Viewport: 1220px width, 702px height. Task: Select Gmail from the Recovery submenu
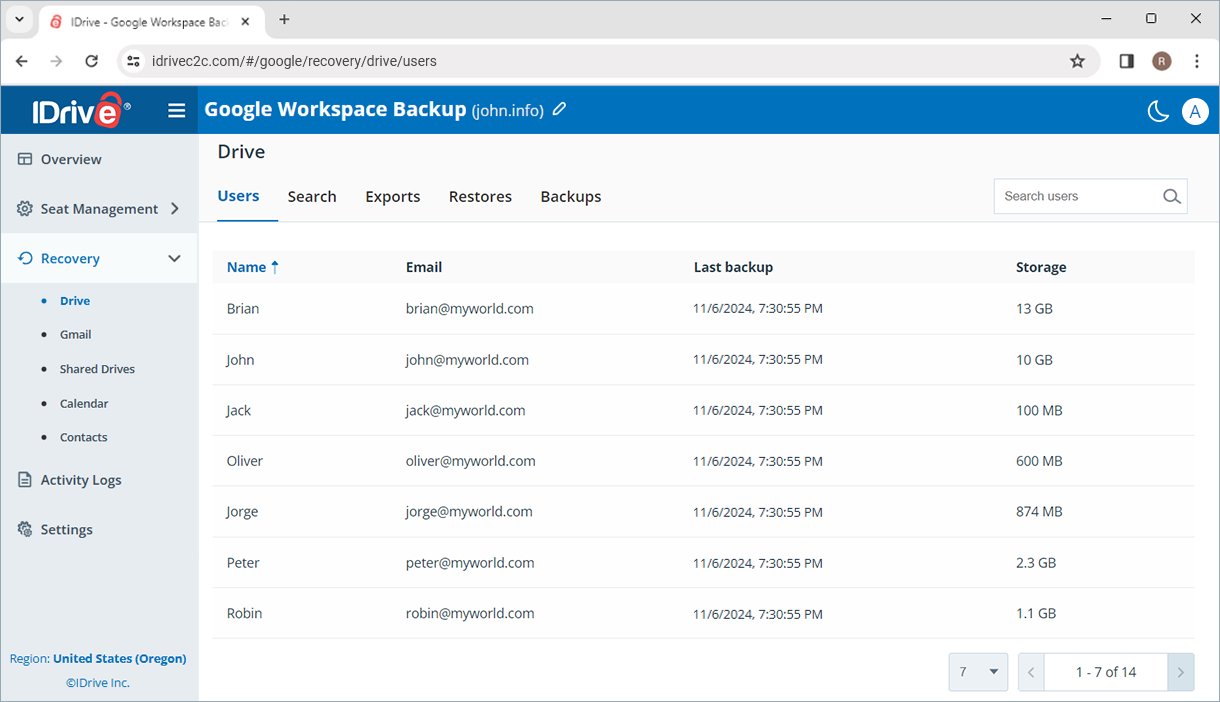pos(75,334)
